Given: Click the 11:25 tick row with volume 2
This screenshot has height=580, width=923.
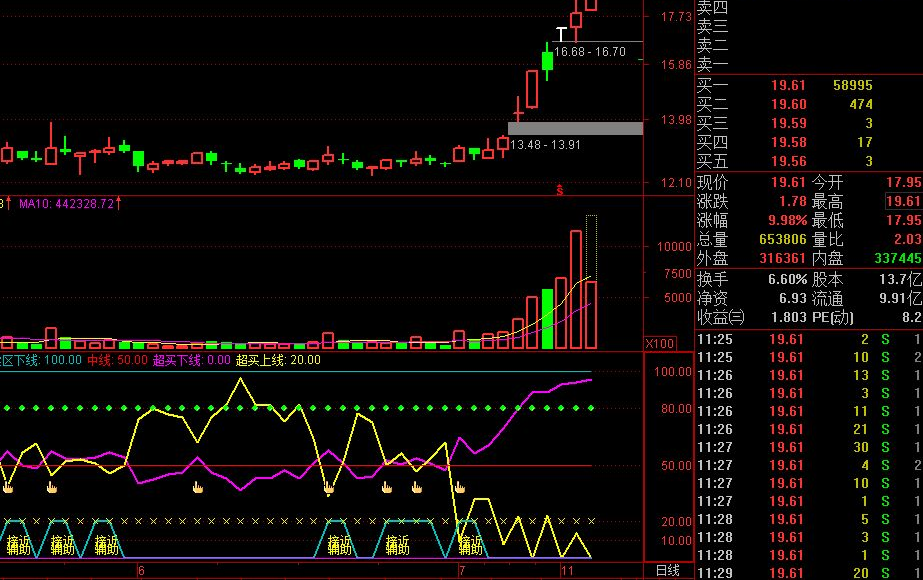Looking at the screenshot, I should 809,339.
